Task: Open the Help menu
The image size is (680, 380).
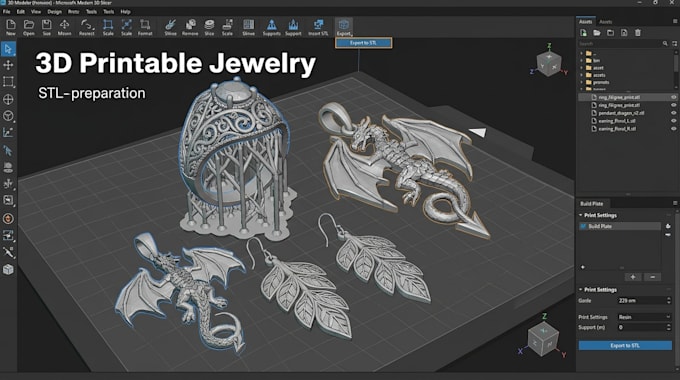Action: click(x=125, y=12)
